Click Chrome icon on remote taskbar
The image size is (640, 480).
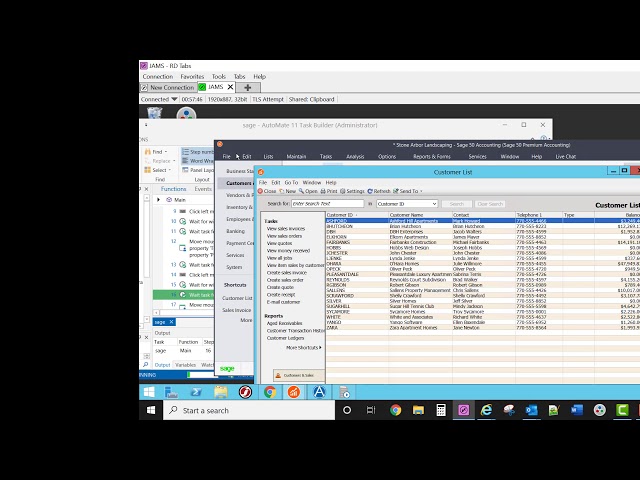[270, 392]
